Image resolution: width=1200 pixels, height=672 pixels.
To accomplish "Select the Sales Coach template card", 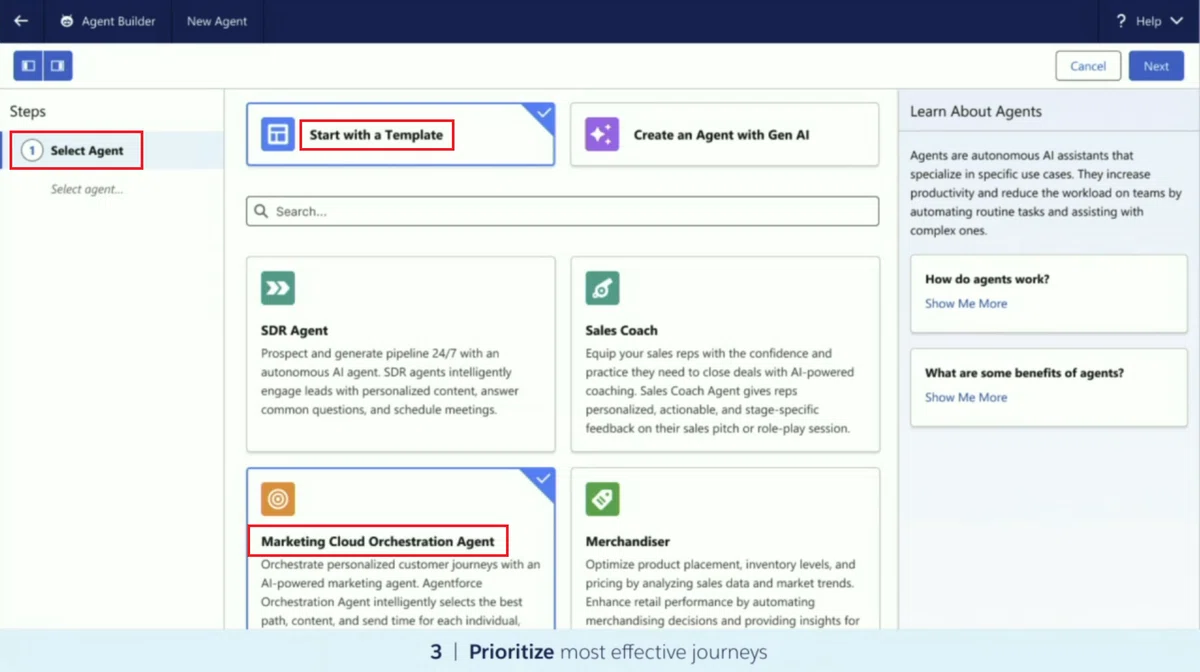I will (x=725, y=354).
